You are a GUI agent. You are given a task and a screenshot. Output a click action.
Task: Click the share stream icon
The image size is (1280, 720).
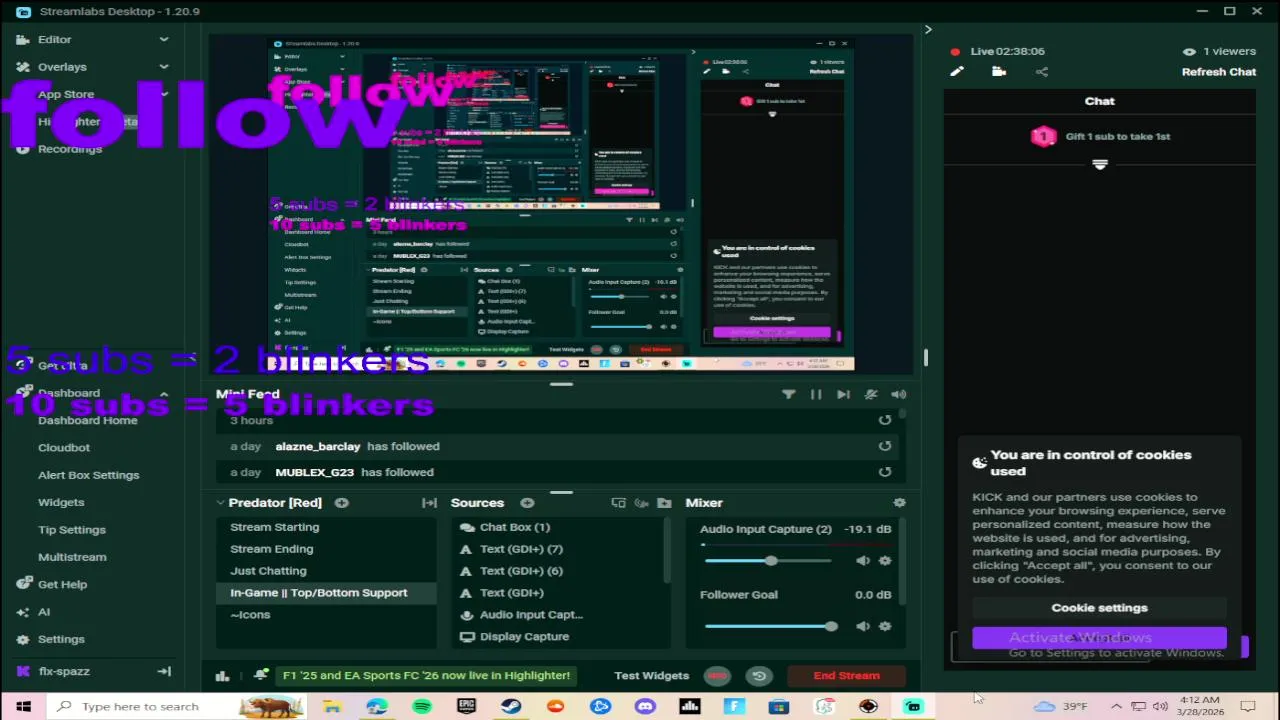[1042, 71]
